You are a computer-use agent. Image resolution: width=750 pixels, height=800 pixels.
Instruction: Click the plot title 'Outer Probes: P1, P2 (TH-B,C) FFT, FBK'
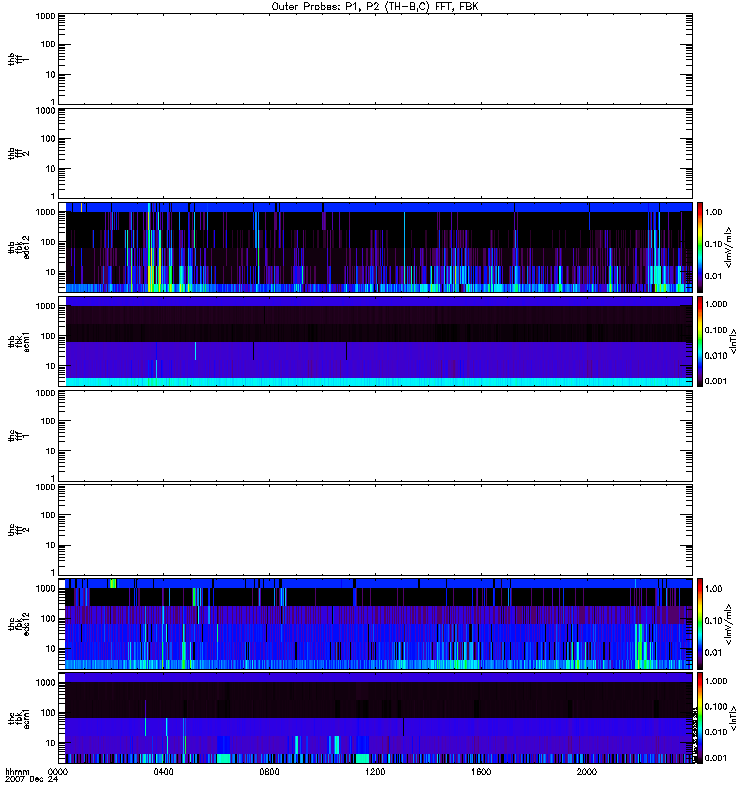375,7
